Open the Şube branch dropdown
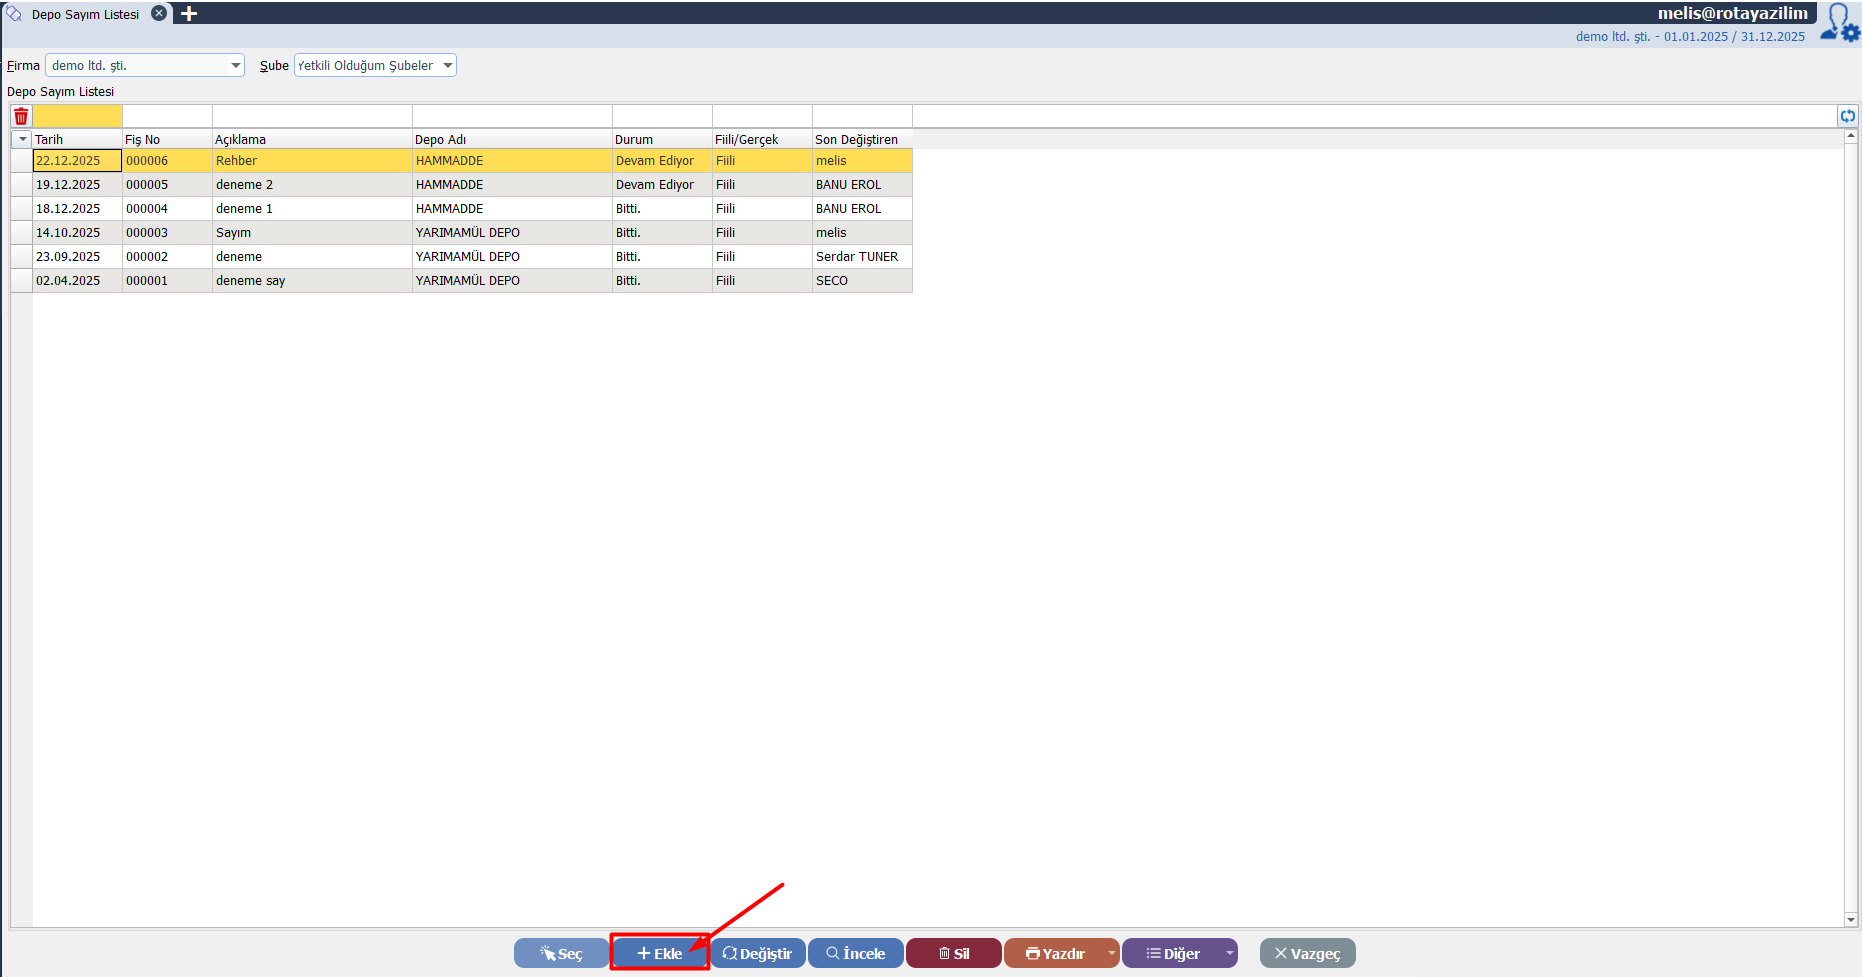 point(448,66)
